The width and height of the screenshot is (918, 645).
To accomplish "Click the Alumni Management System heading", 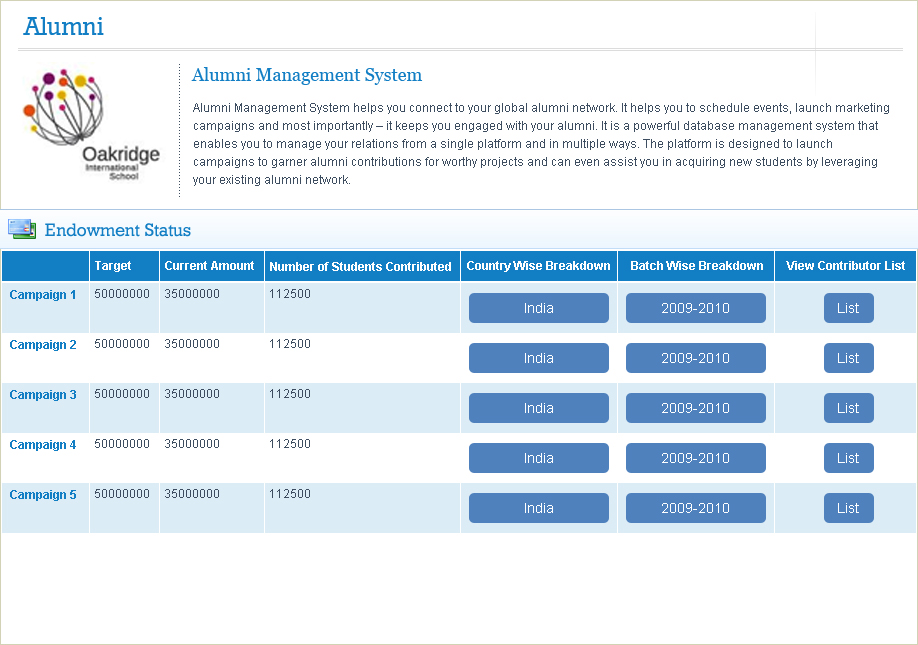I will tap(306, 75).
